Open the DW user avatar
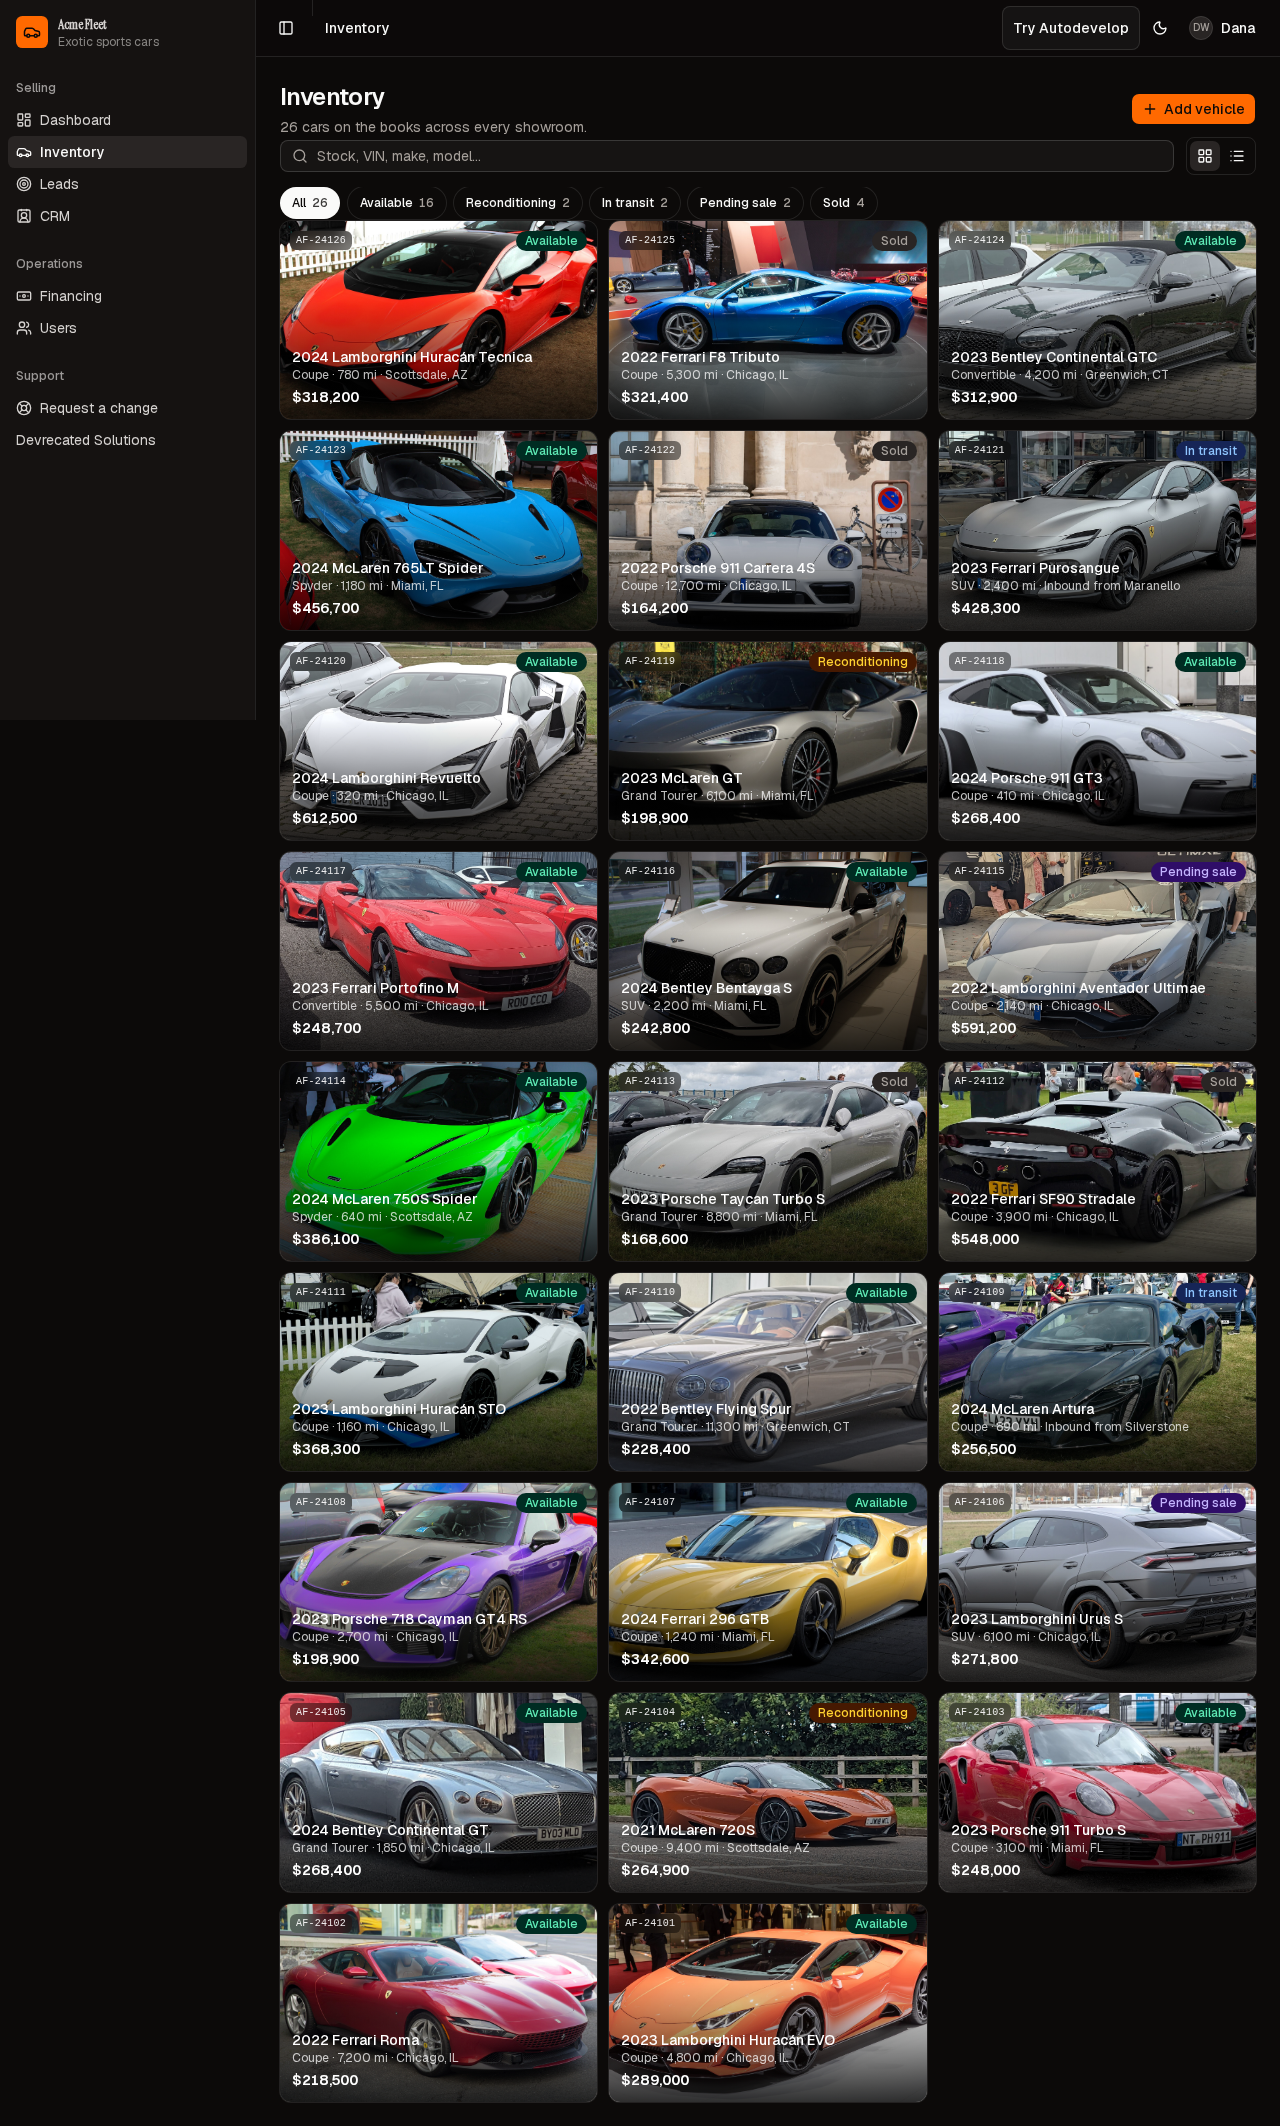Screen dimensions: 1280x2126 pos(1201,28)
